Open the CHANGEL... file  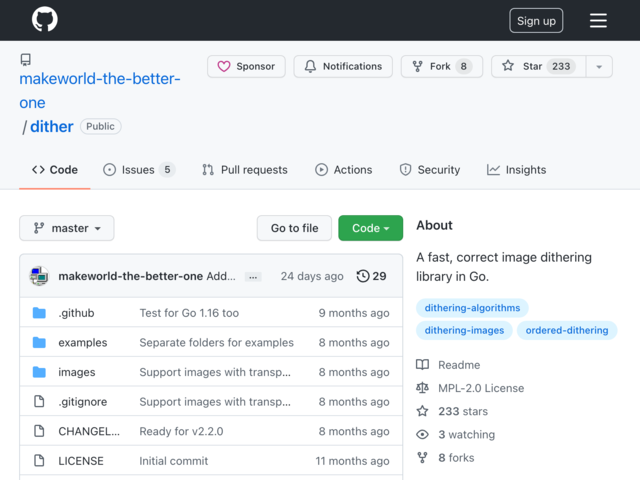click(89, 431)
